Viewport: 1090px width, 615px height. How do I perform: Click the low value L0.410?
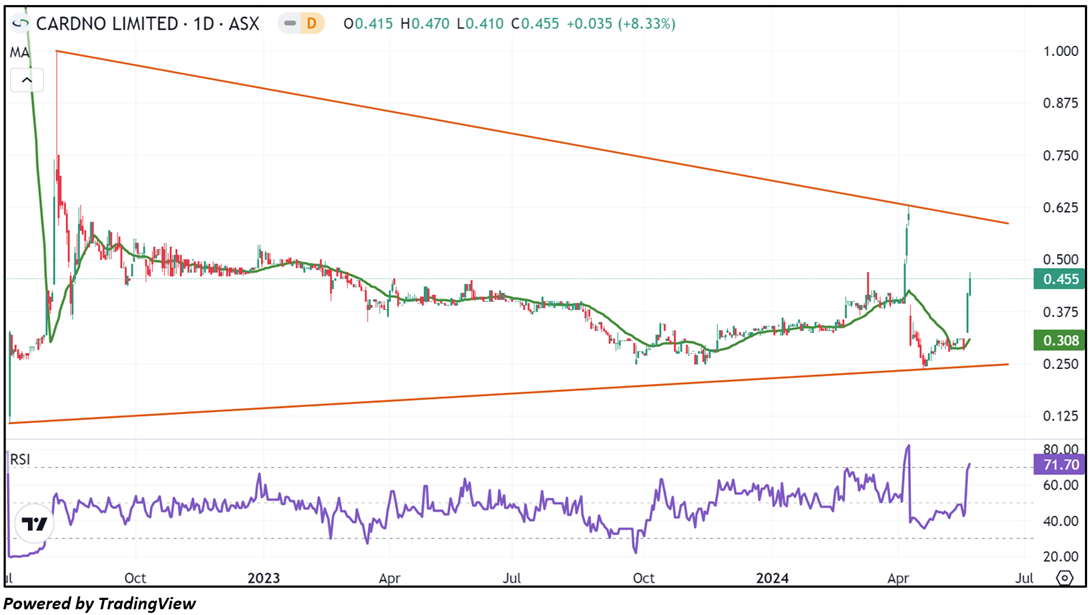[480, 24]
